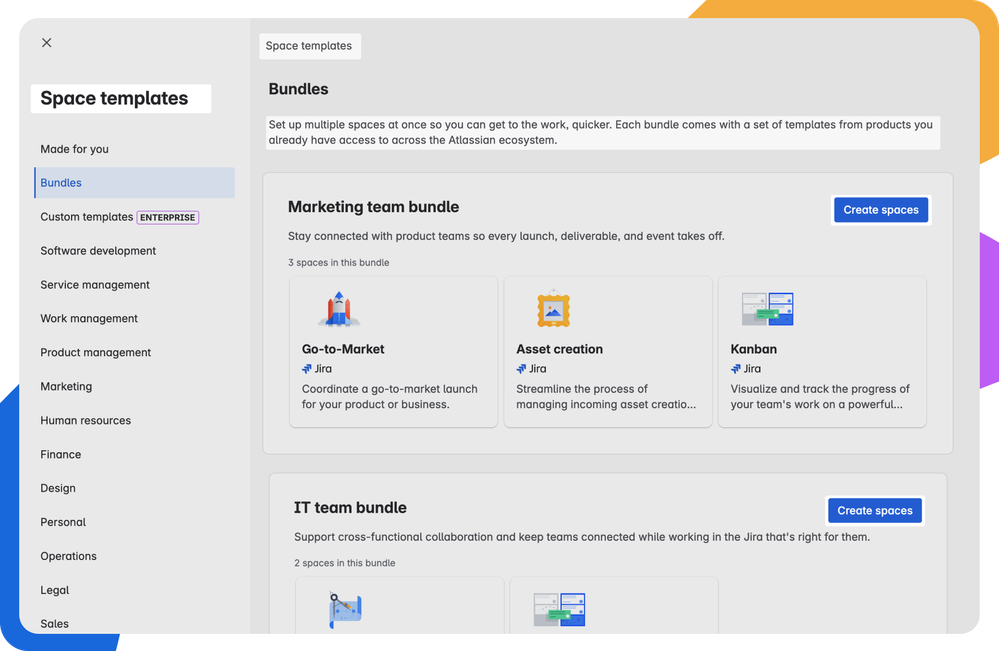The height and width of the screenshot is (651, 999).
Task: Open Service management templates
Action: (x=95, y=285)
